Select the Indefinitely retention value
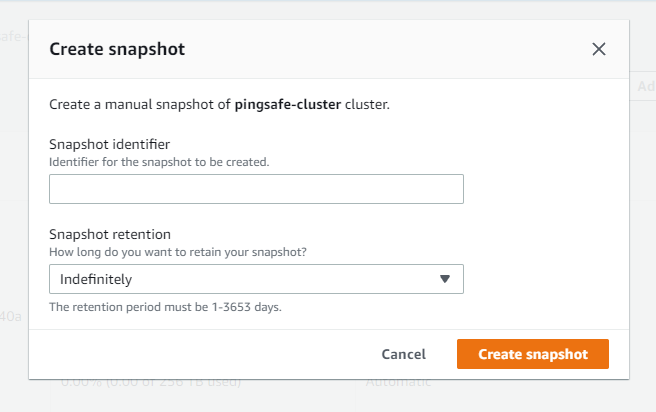 [96, 279]
